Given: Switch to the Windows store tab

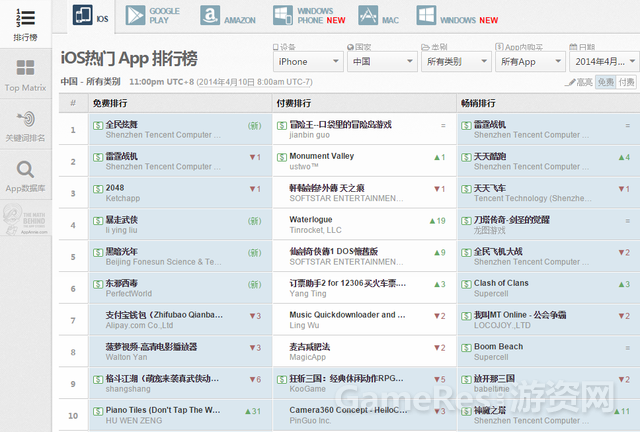Looking at the screenshot, I should pyautogui.click(x=457, y=16).
